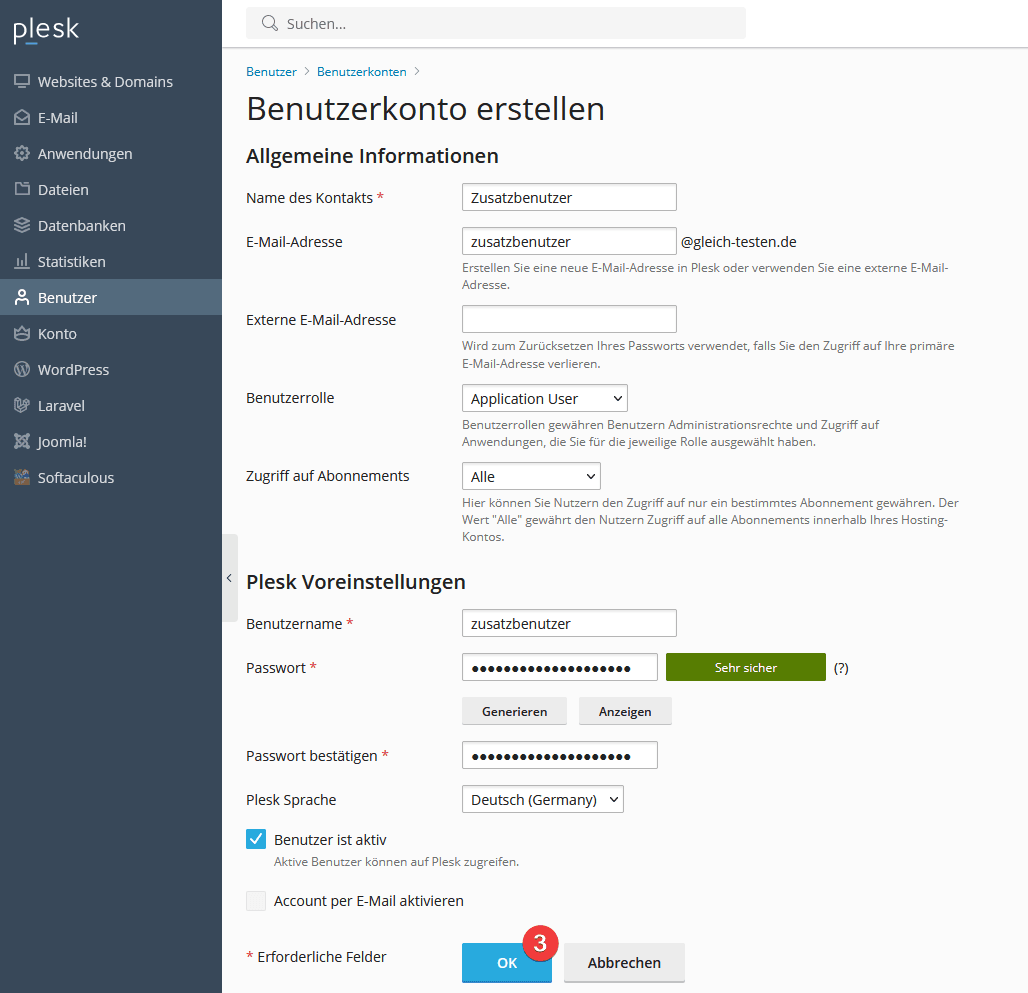Click the WordPress logo icon
1028x993 pixels.
tap(21, 370)
